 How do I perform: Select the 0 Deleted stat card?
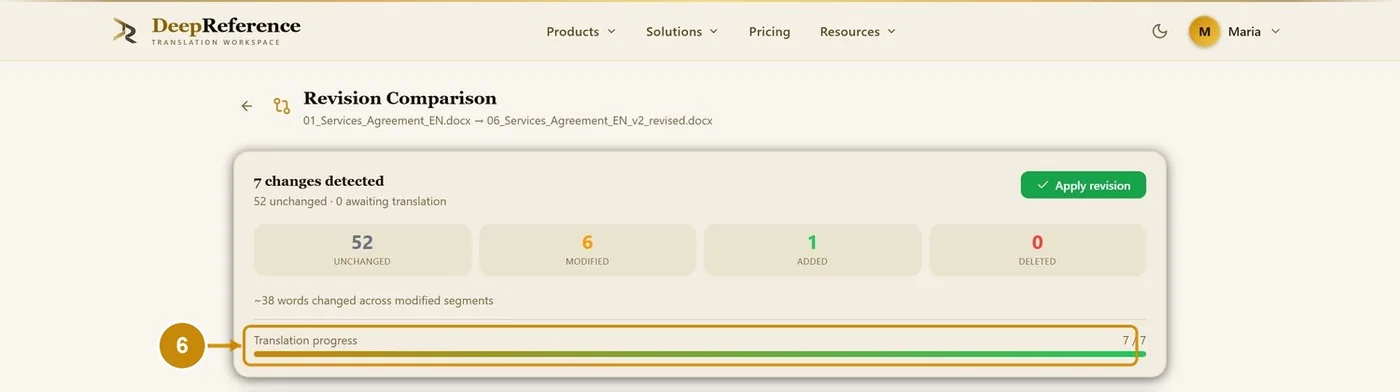(x=1037, y=250)
